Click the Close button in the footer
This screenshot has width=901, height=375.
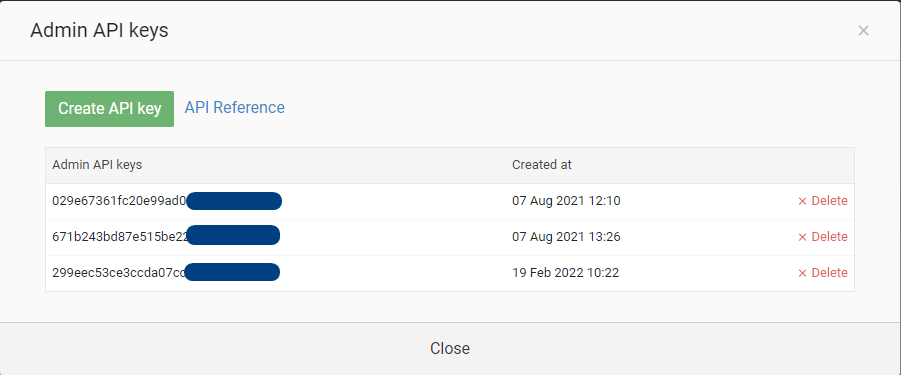pyautogui.click(x=450, y=349)
